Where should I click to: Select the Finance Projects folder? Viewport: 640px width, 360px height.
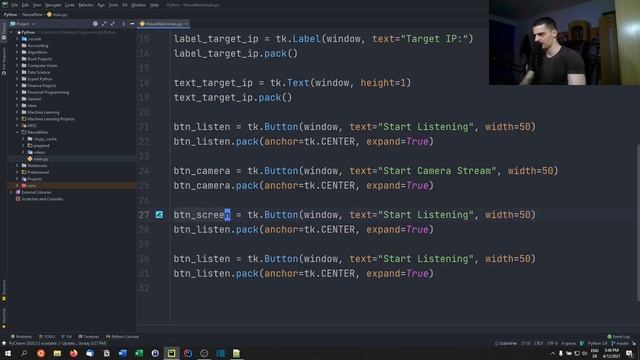click(x=39, y=86)
